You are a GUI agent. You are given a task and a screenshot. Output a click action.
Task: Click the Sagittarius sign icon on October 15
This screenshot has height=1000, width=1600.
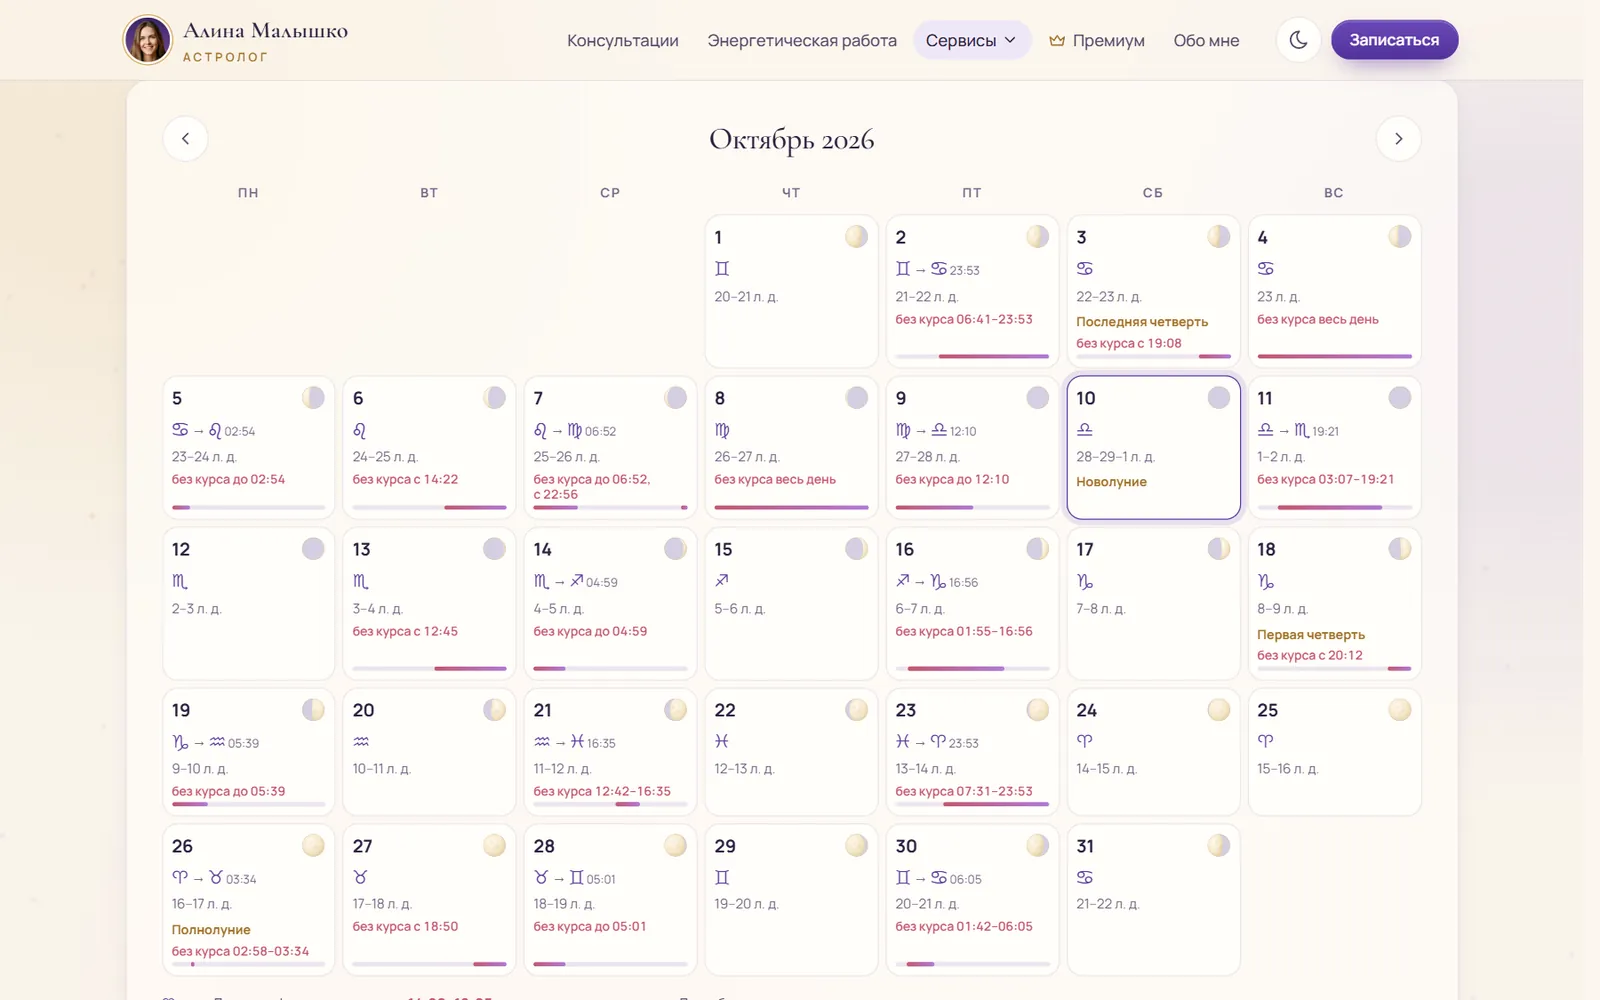722,580
